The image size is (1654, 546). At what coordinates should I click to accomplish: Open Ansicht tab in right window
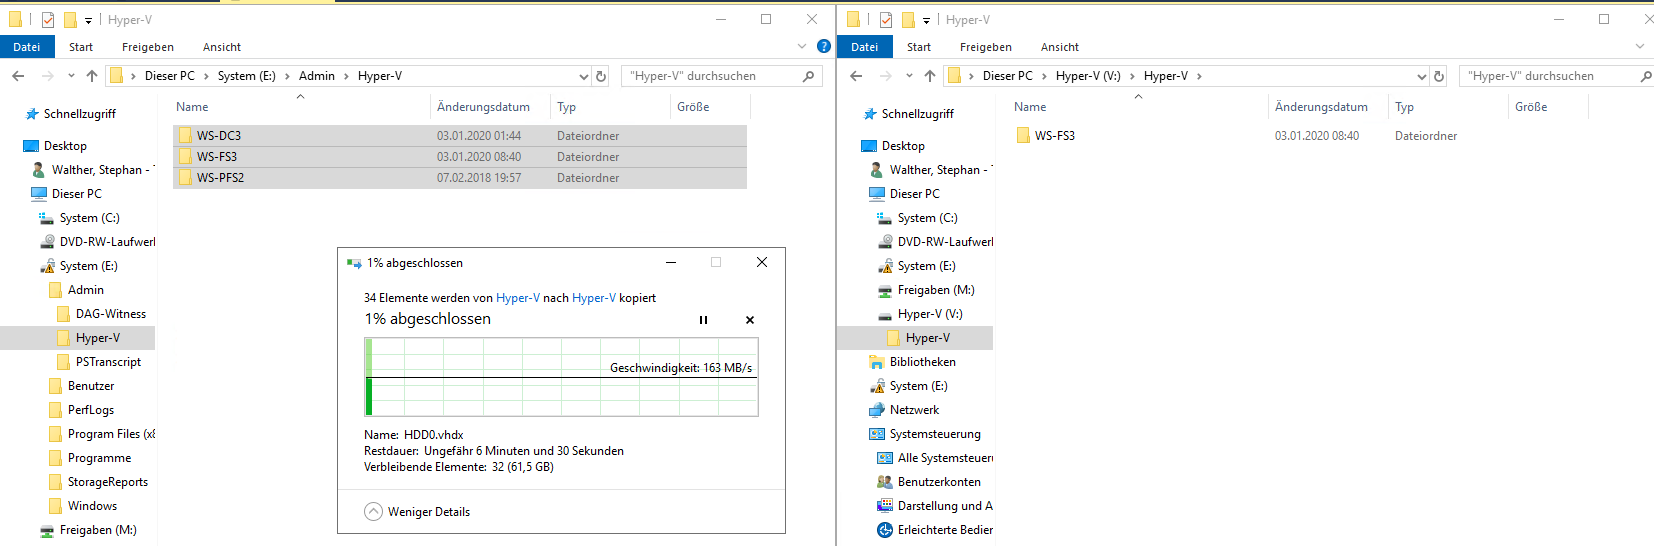(x=1060, y=47)
